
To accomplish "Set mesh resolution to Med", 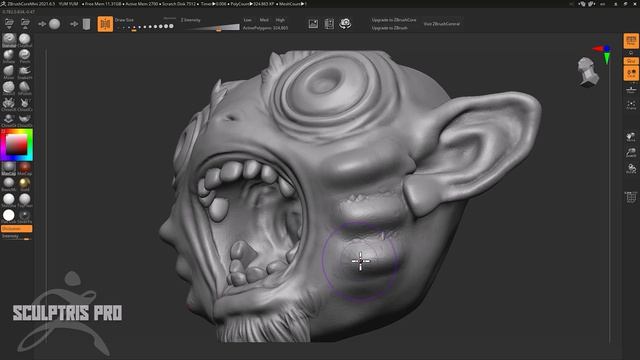I will pos(264,20).
